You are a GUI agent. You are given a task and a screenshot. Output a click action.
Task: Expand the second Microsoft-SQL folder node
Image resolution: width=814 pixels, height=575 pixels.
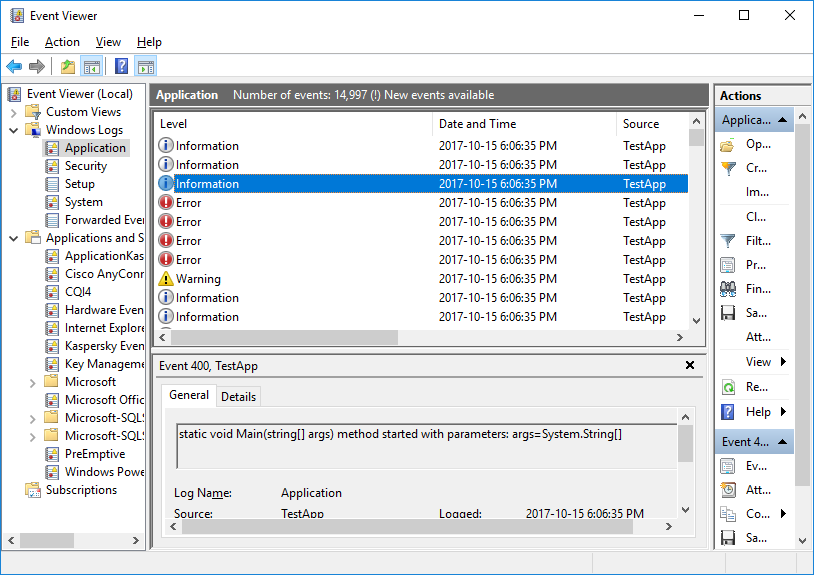click(33, 437)
